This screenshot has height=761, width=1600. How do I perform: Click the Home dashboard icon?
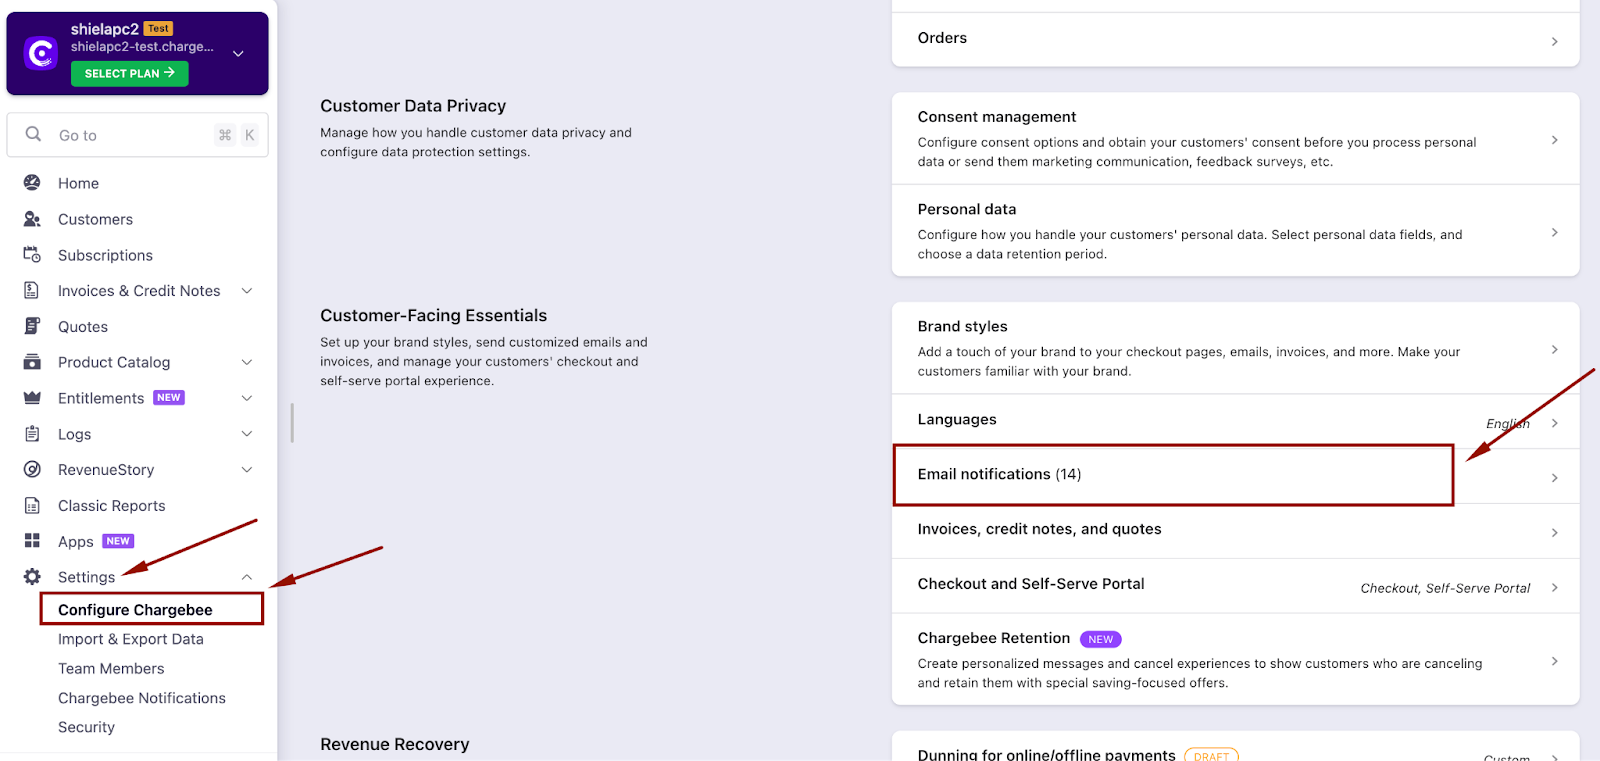[x=32, y=183]
